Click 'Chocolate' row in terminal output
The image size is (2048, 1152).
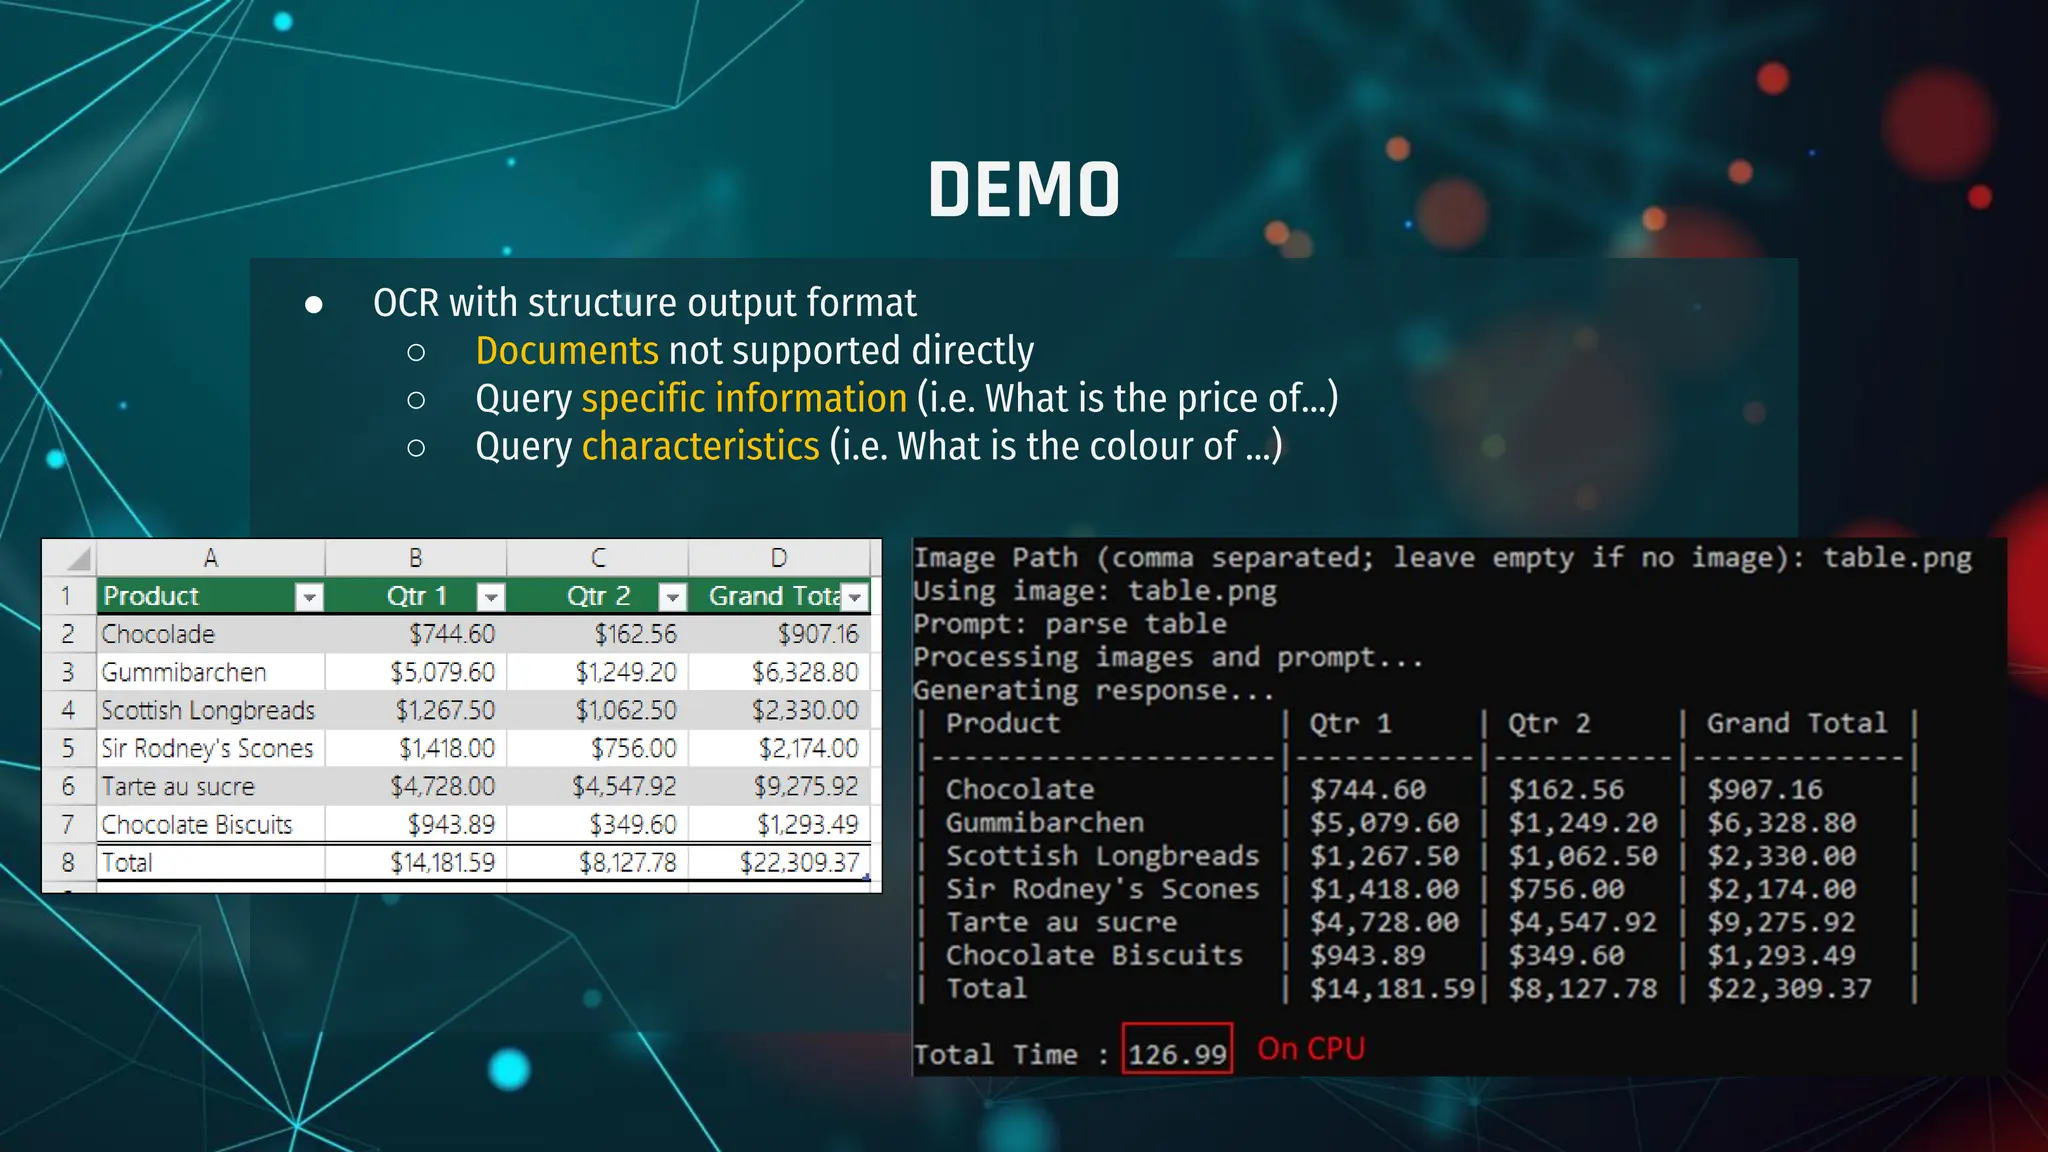click(x=1415, y=790)
